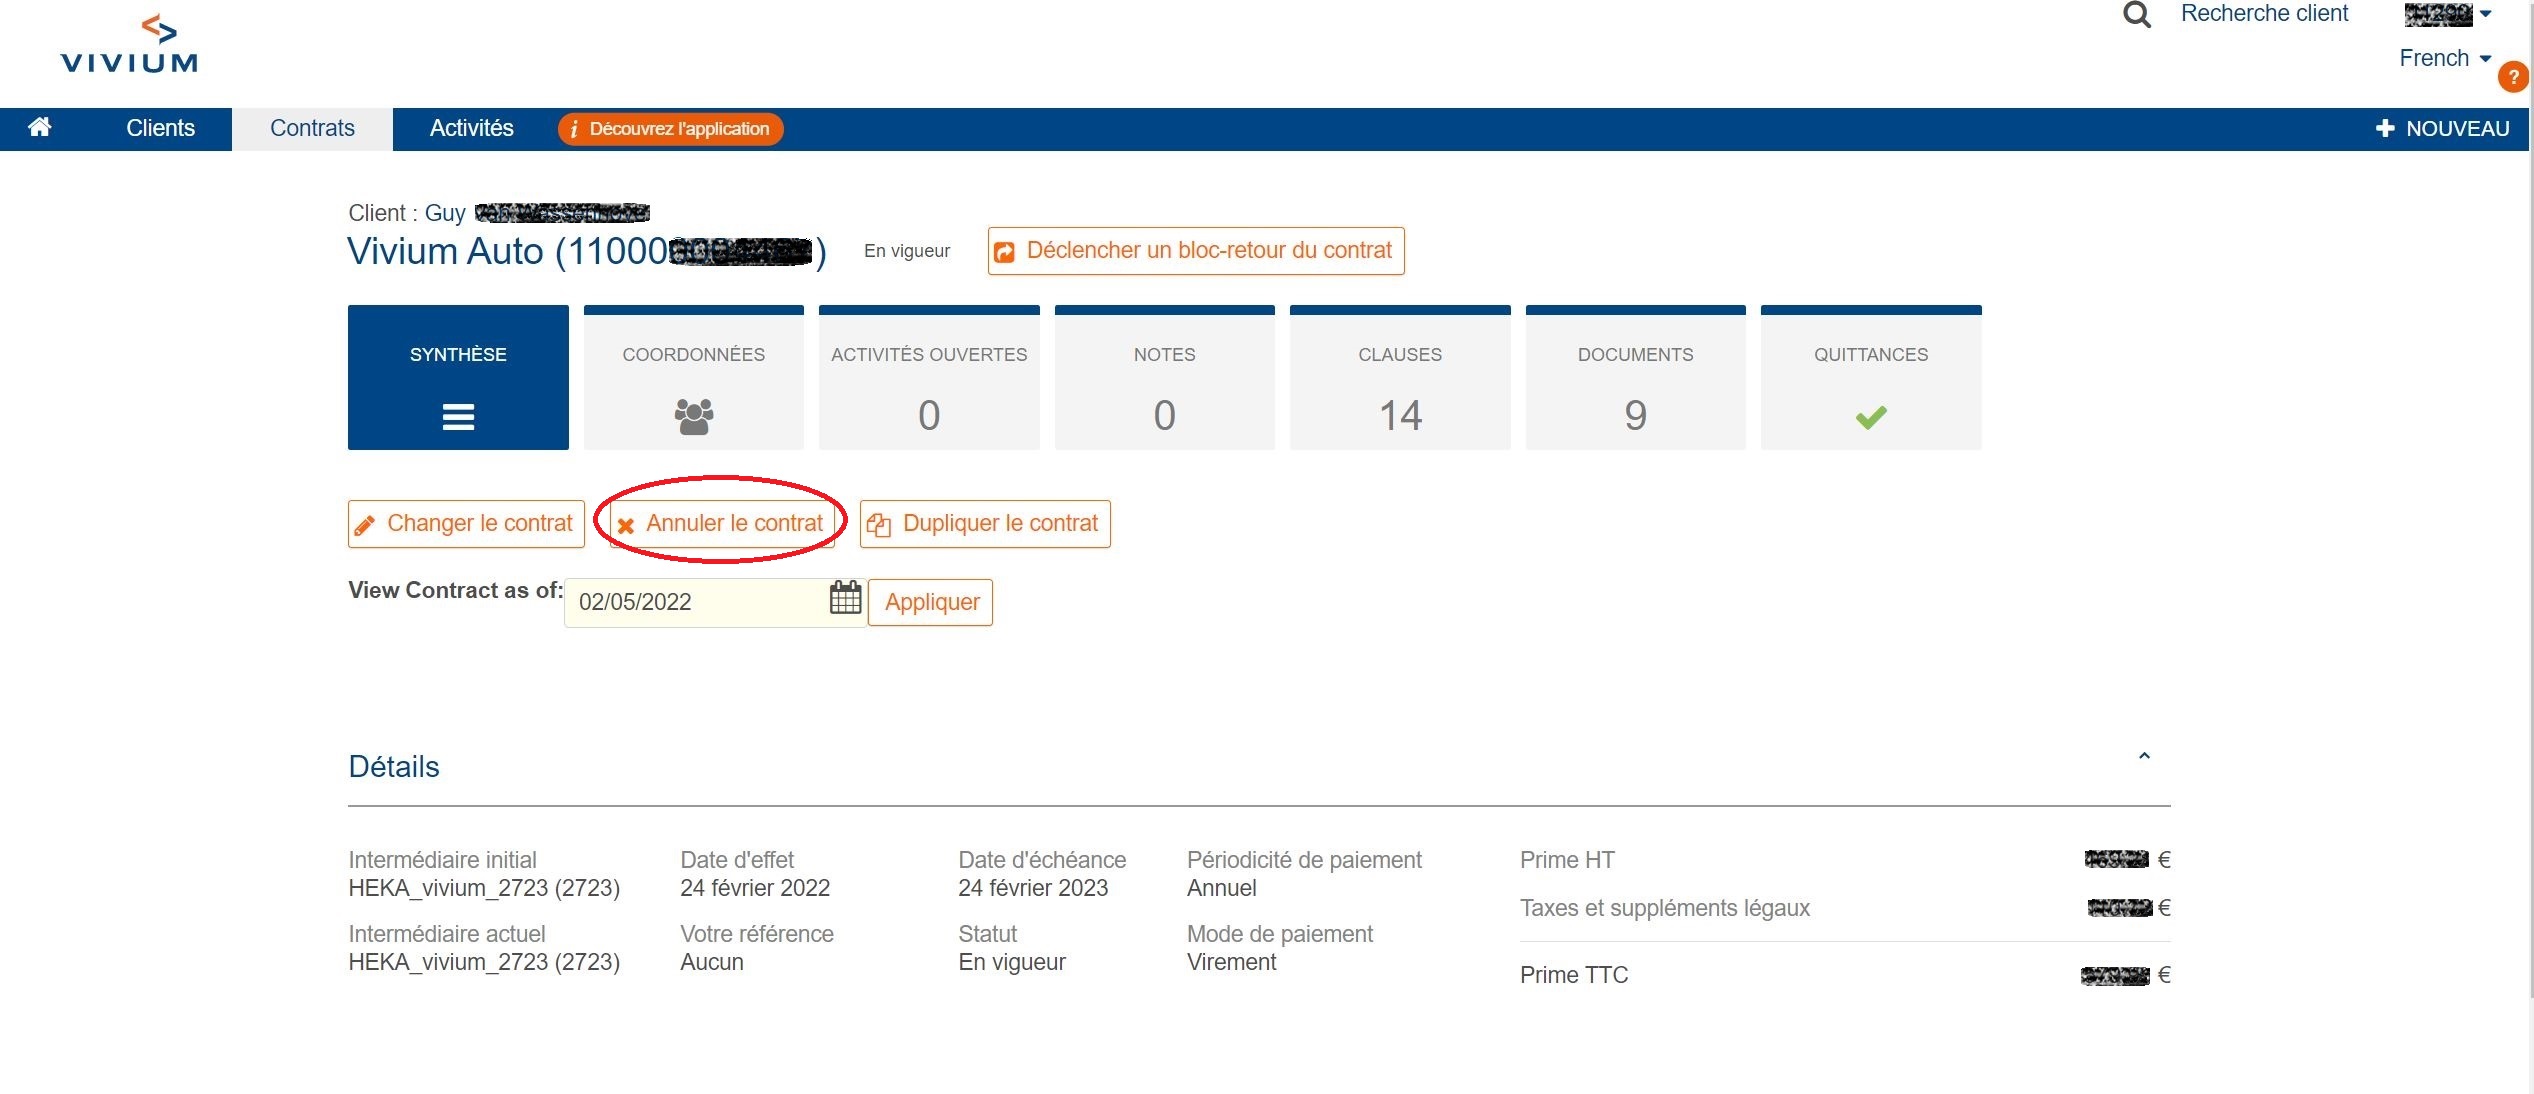Click Changer le contrat
This screenshot has width=2534, height=1094.
466,524
